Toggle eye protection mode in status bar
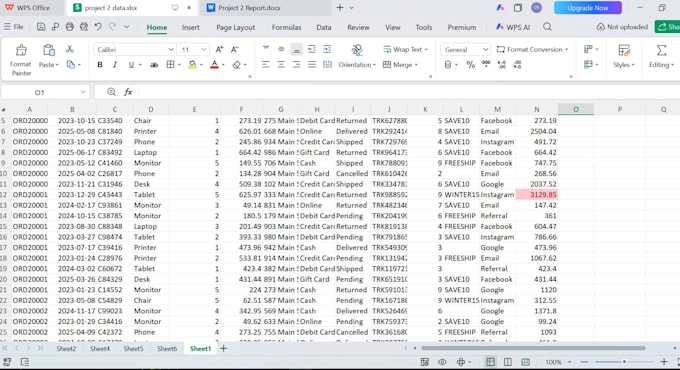Image resolution: width=680 pixels, height=370 pixels. pos(442,362)
